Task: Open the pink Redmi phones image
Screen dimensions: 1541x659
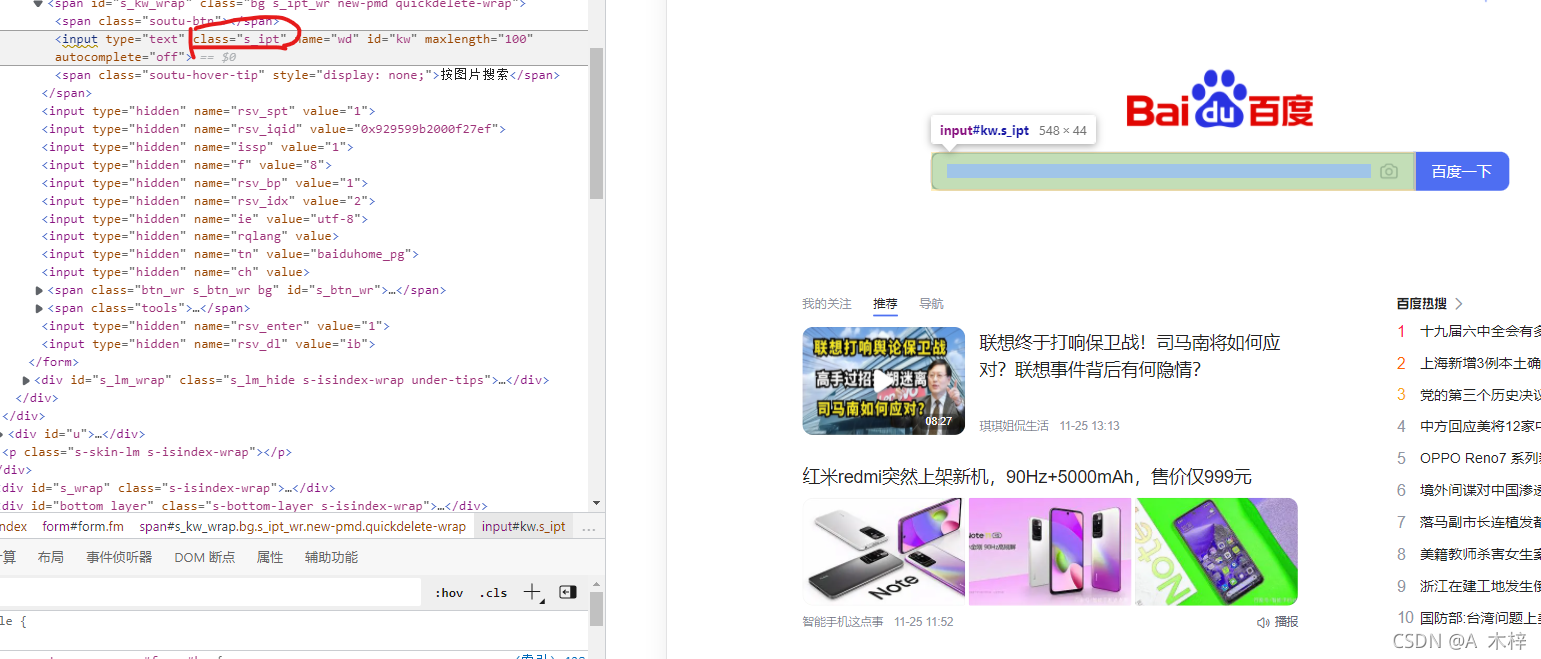Action: [1050, 551]
